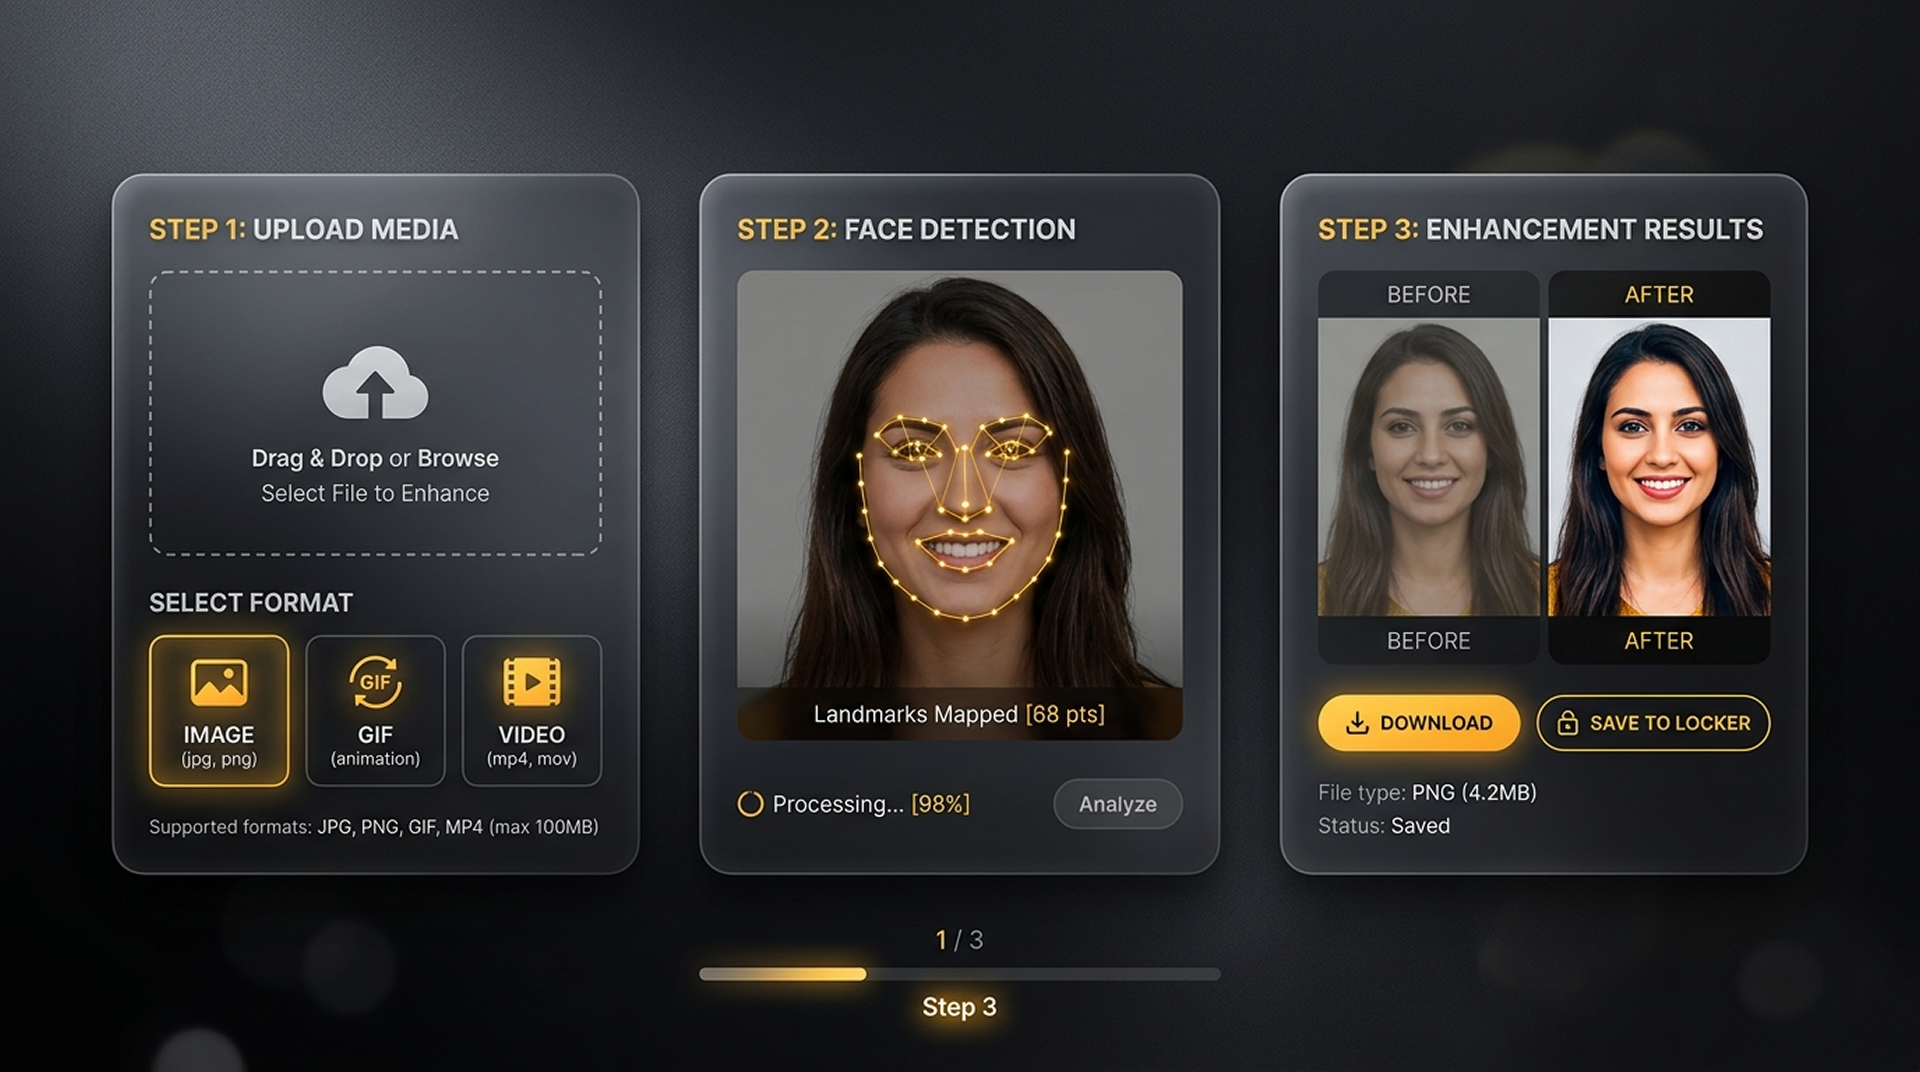Select the top BEFORE tab label

[x=1428, y=295]
